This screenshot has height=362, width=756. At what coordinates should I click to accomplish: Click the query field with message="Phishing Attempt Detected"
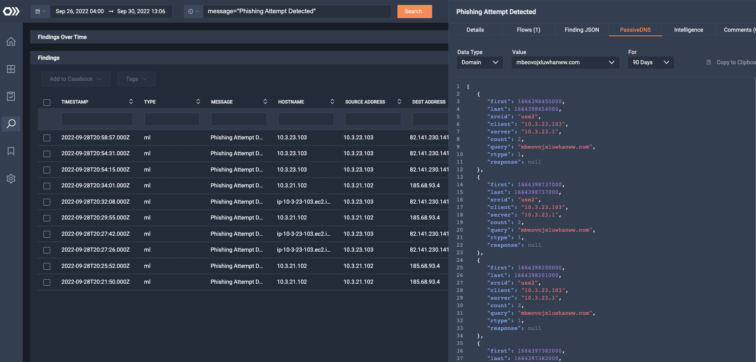(x=297, y=11)
